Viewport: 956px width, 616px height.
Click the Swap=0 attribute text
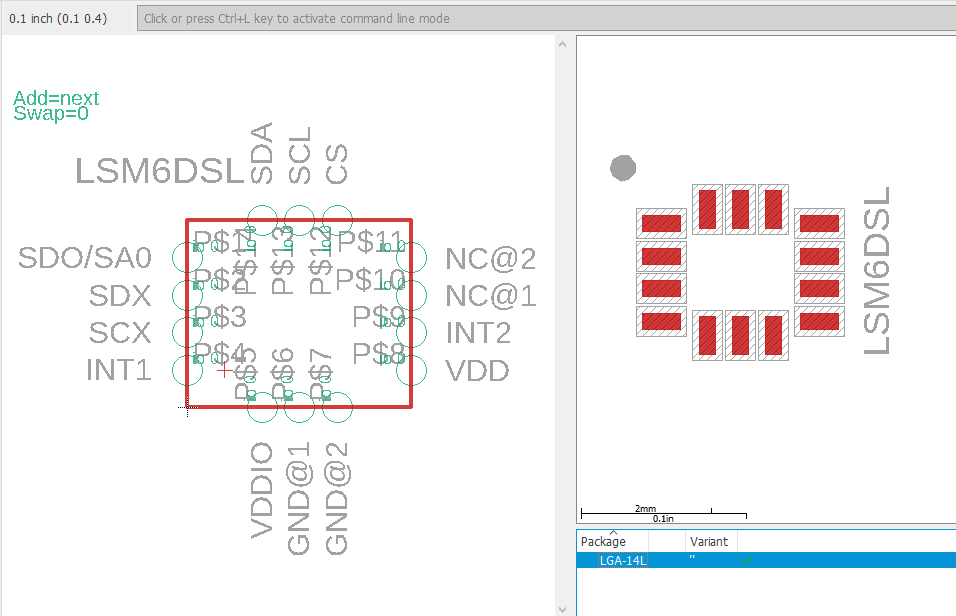click(x=51, y=113)
